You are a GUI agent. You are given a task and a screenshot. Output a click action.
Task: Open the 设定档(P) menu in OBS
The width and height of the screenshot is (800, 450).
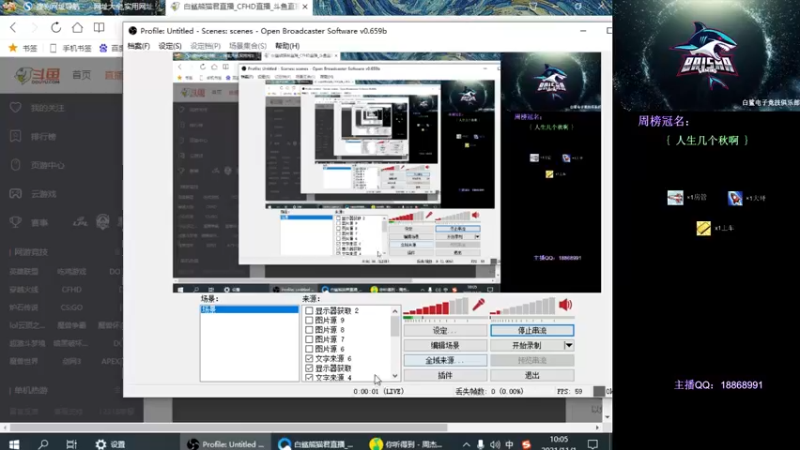[x=206, y=46]
